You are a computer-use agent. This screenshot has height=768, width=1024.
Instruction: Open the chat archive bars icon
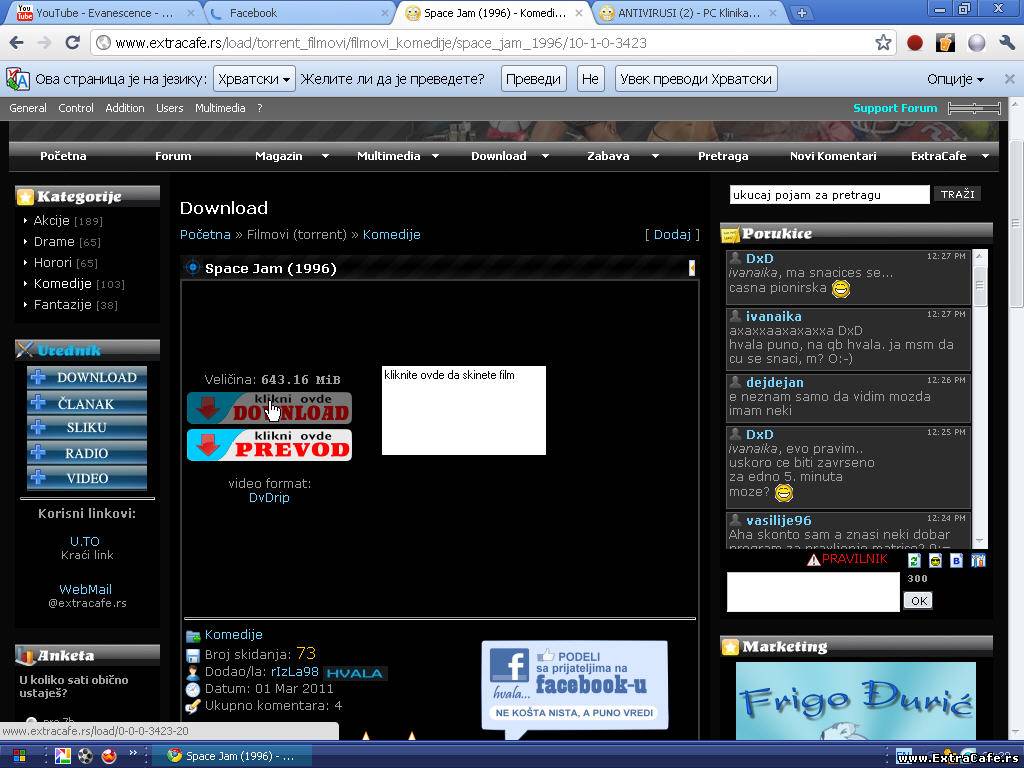pos(978,560)
